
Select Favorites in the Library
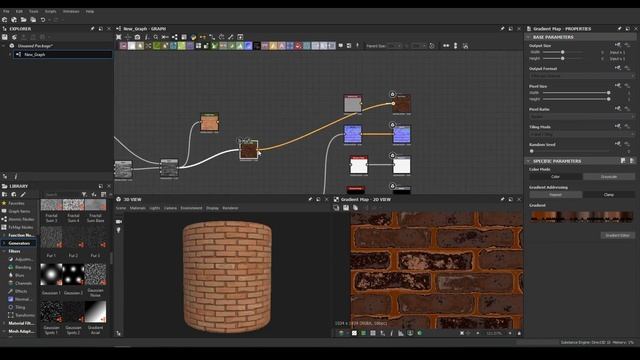tap(16, 203)
